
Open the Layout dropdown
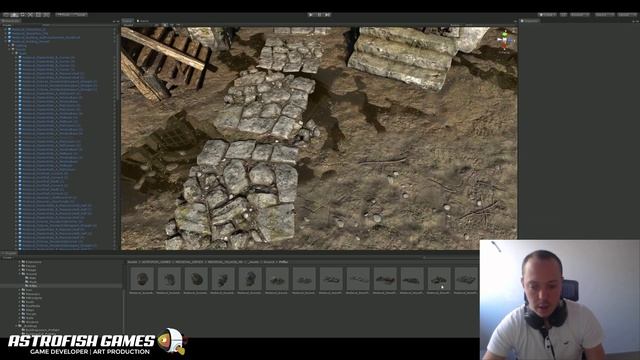(627, 15)
